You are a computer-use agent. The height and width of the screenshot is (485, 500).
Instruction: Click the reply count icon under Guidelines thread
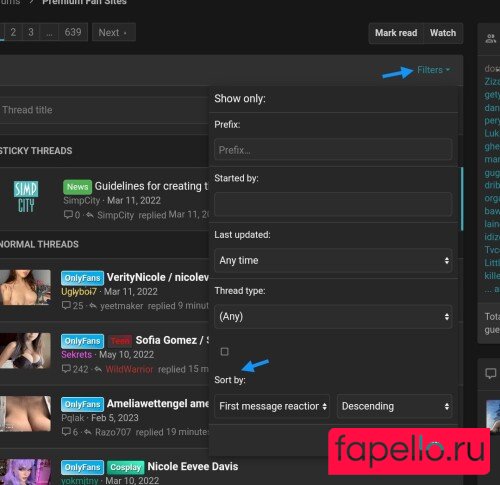coord(68,214)
